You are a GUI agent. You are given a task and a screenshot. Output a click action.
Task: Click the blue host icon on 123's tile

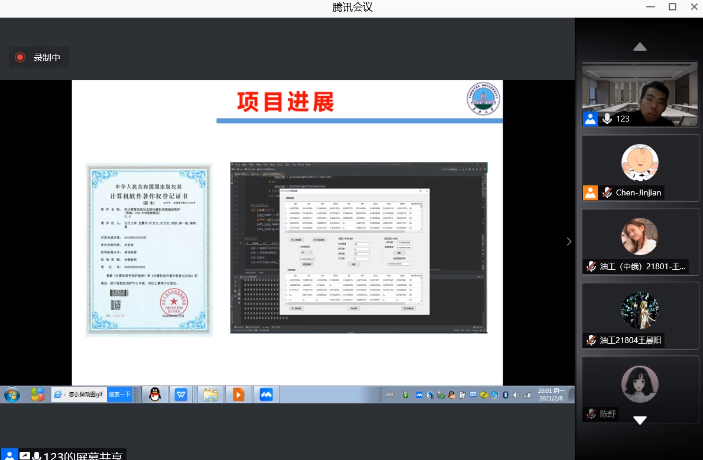[591, 119]
